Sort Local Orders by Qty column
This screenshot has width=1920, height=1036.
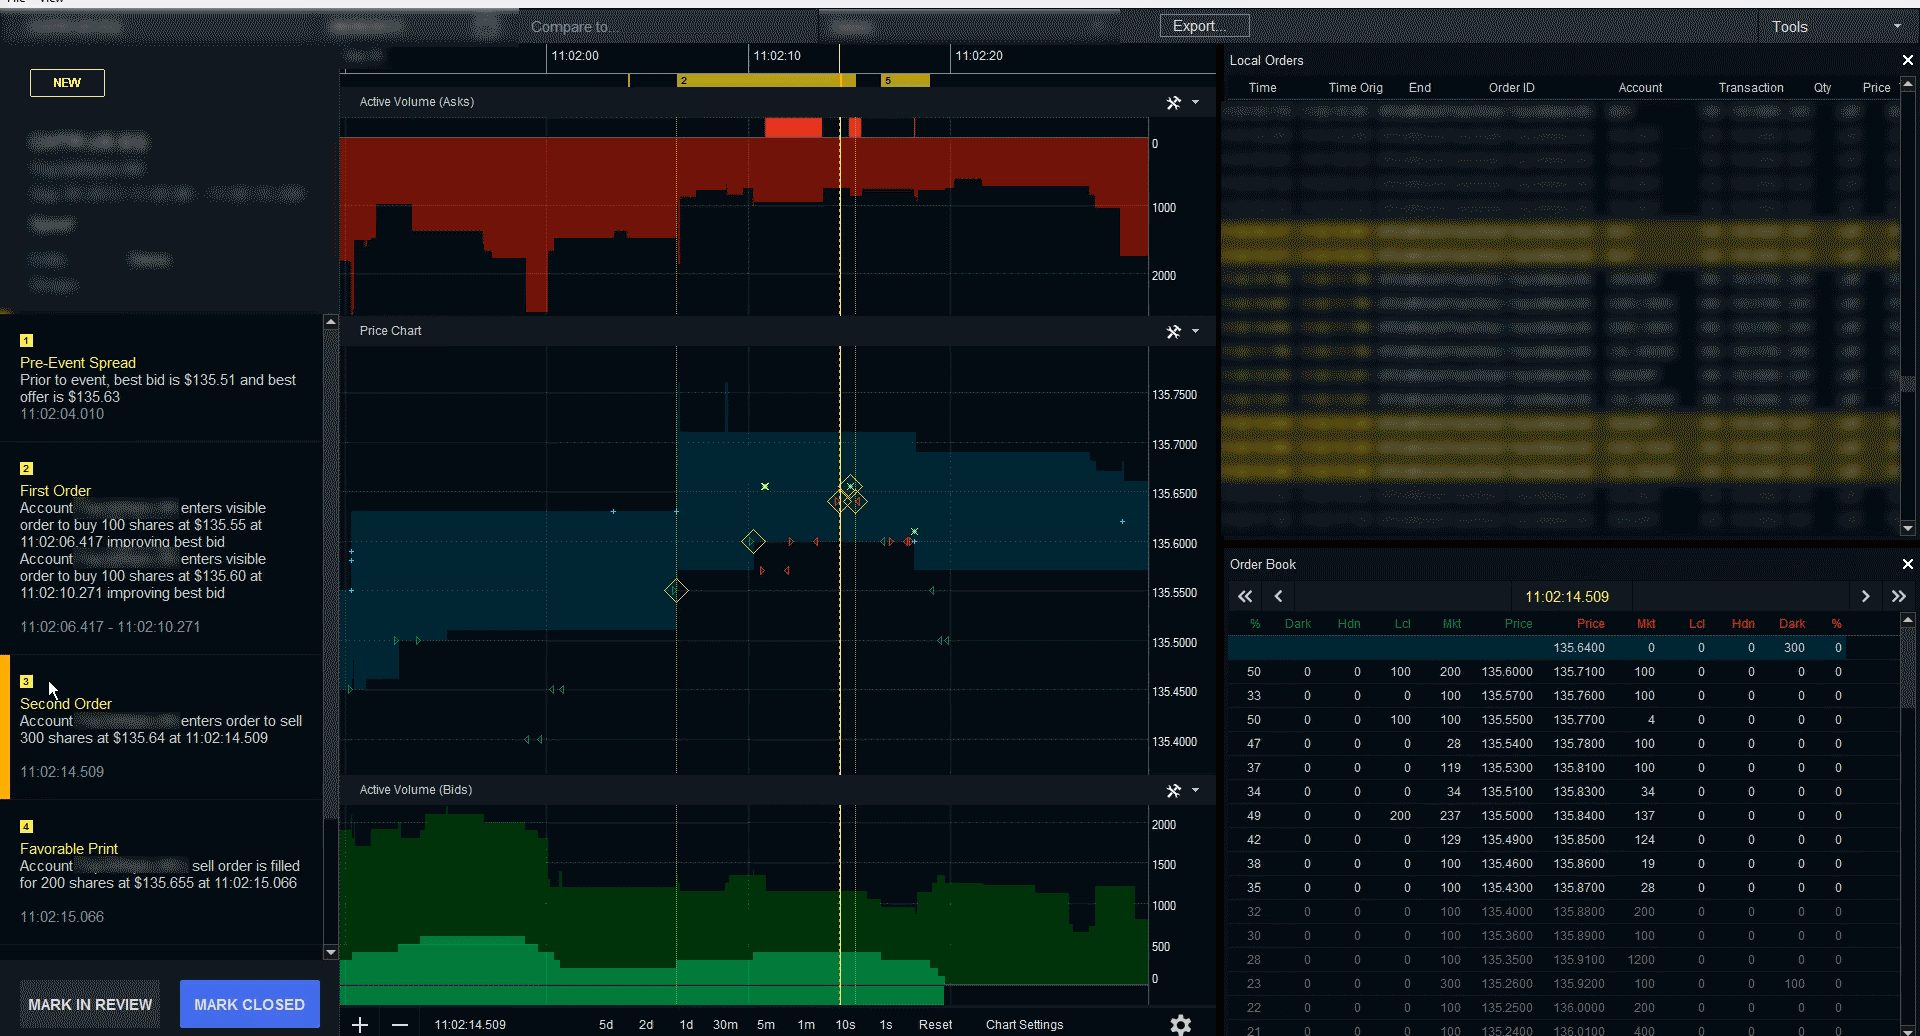tap(1822, 88)
